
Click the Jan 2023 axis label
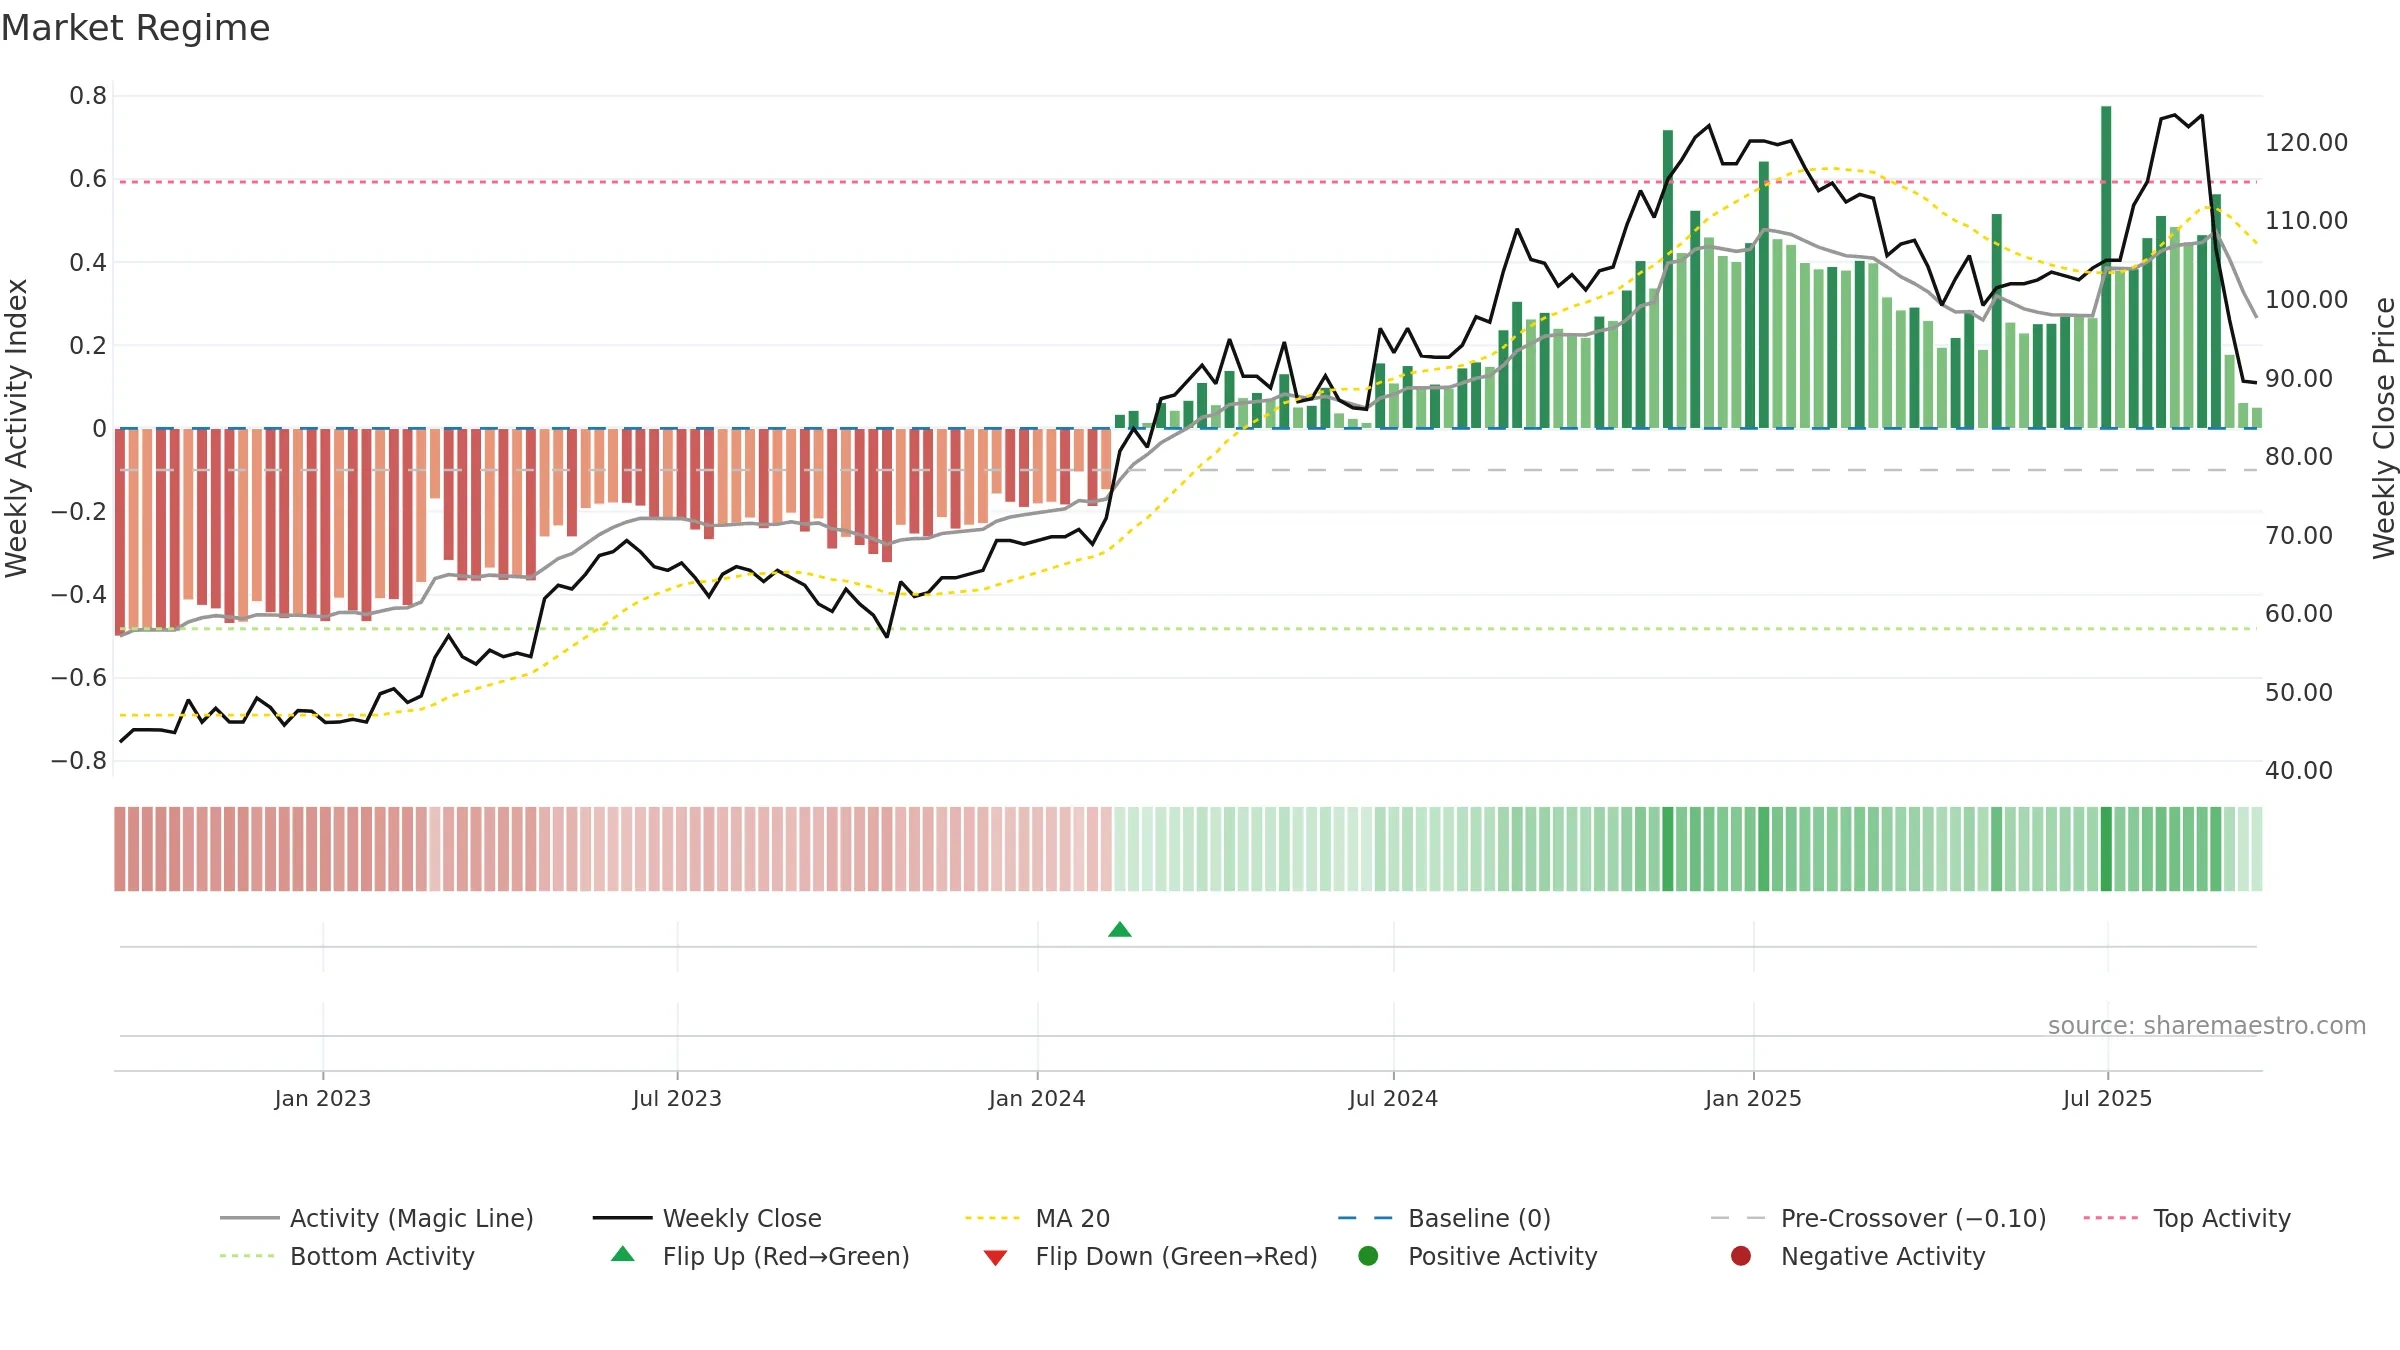pos(323,1098)
